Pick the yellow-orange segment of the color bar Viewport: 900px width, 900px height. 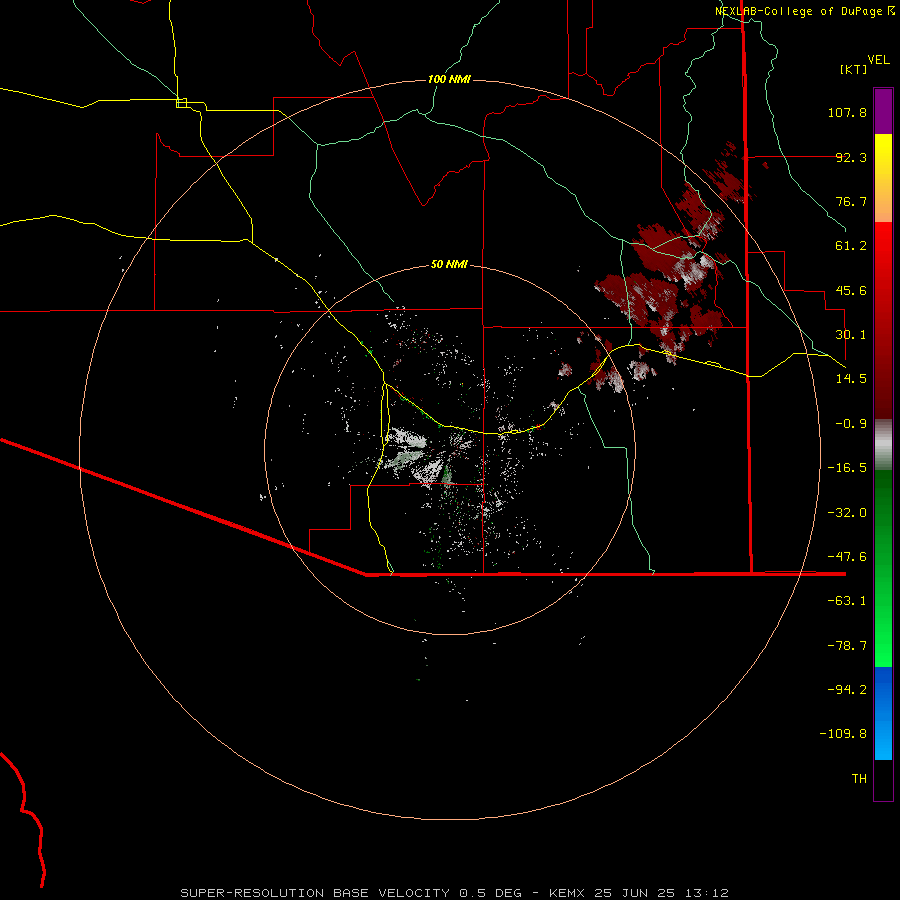click(883, 178)
